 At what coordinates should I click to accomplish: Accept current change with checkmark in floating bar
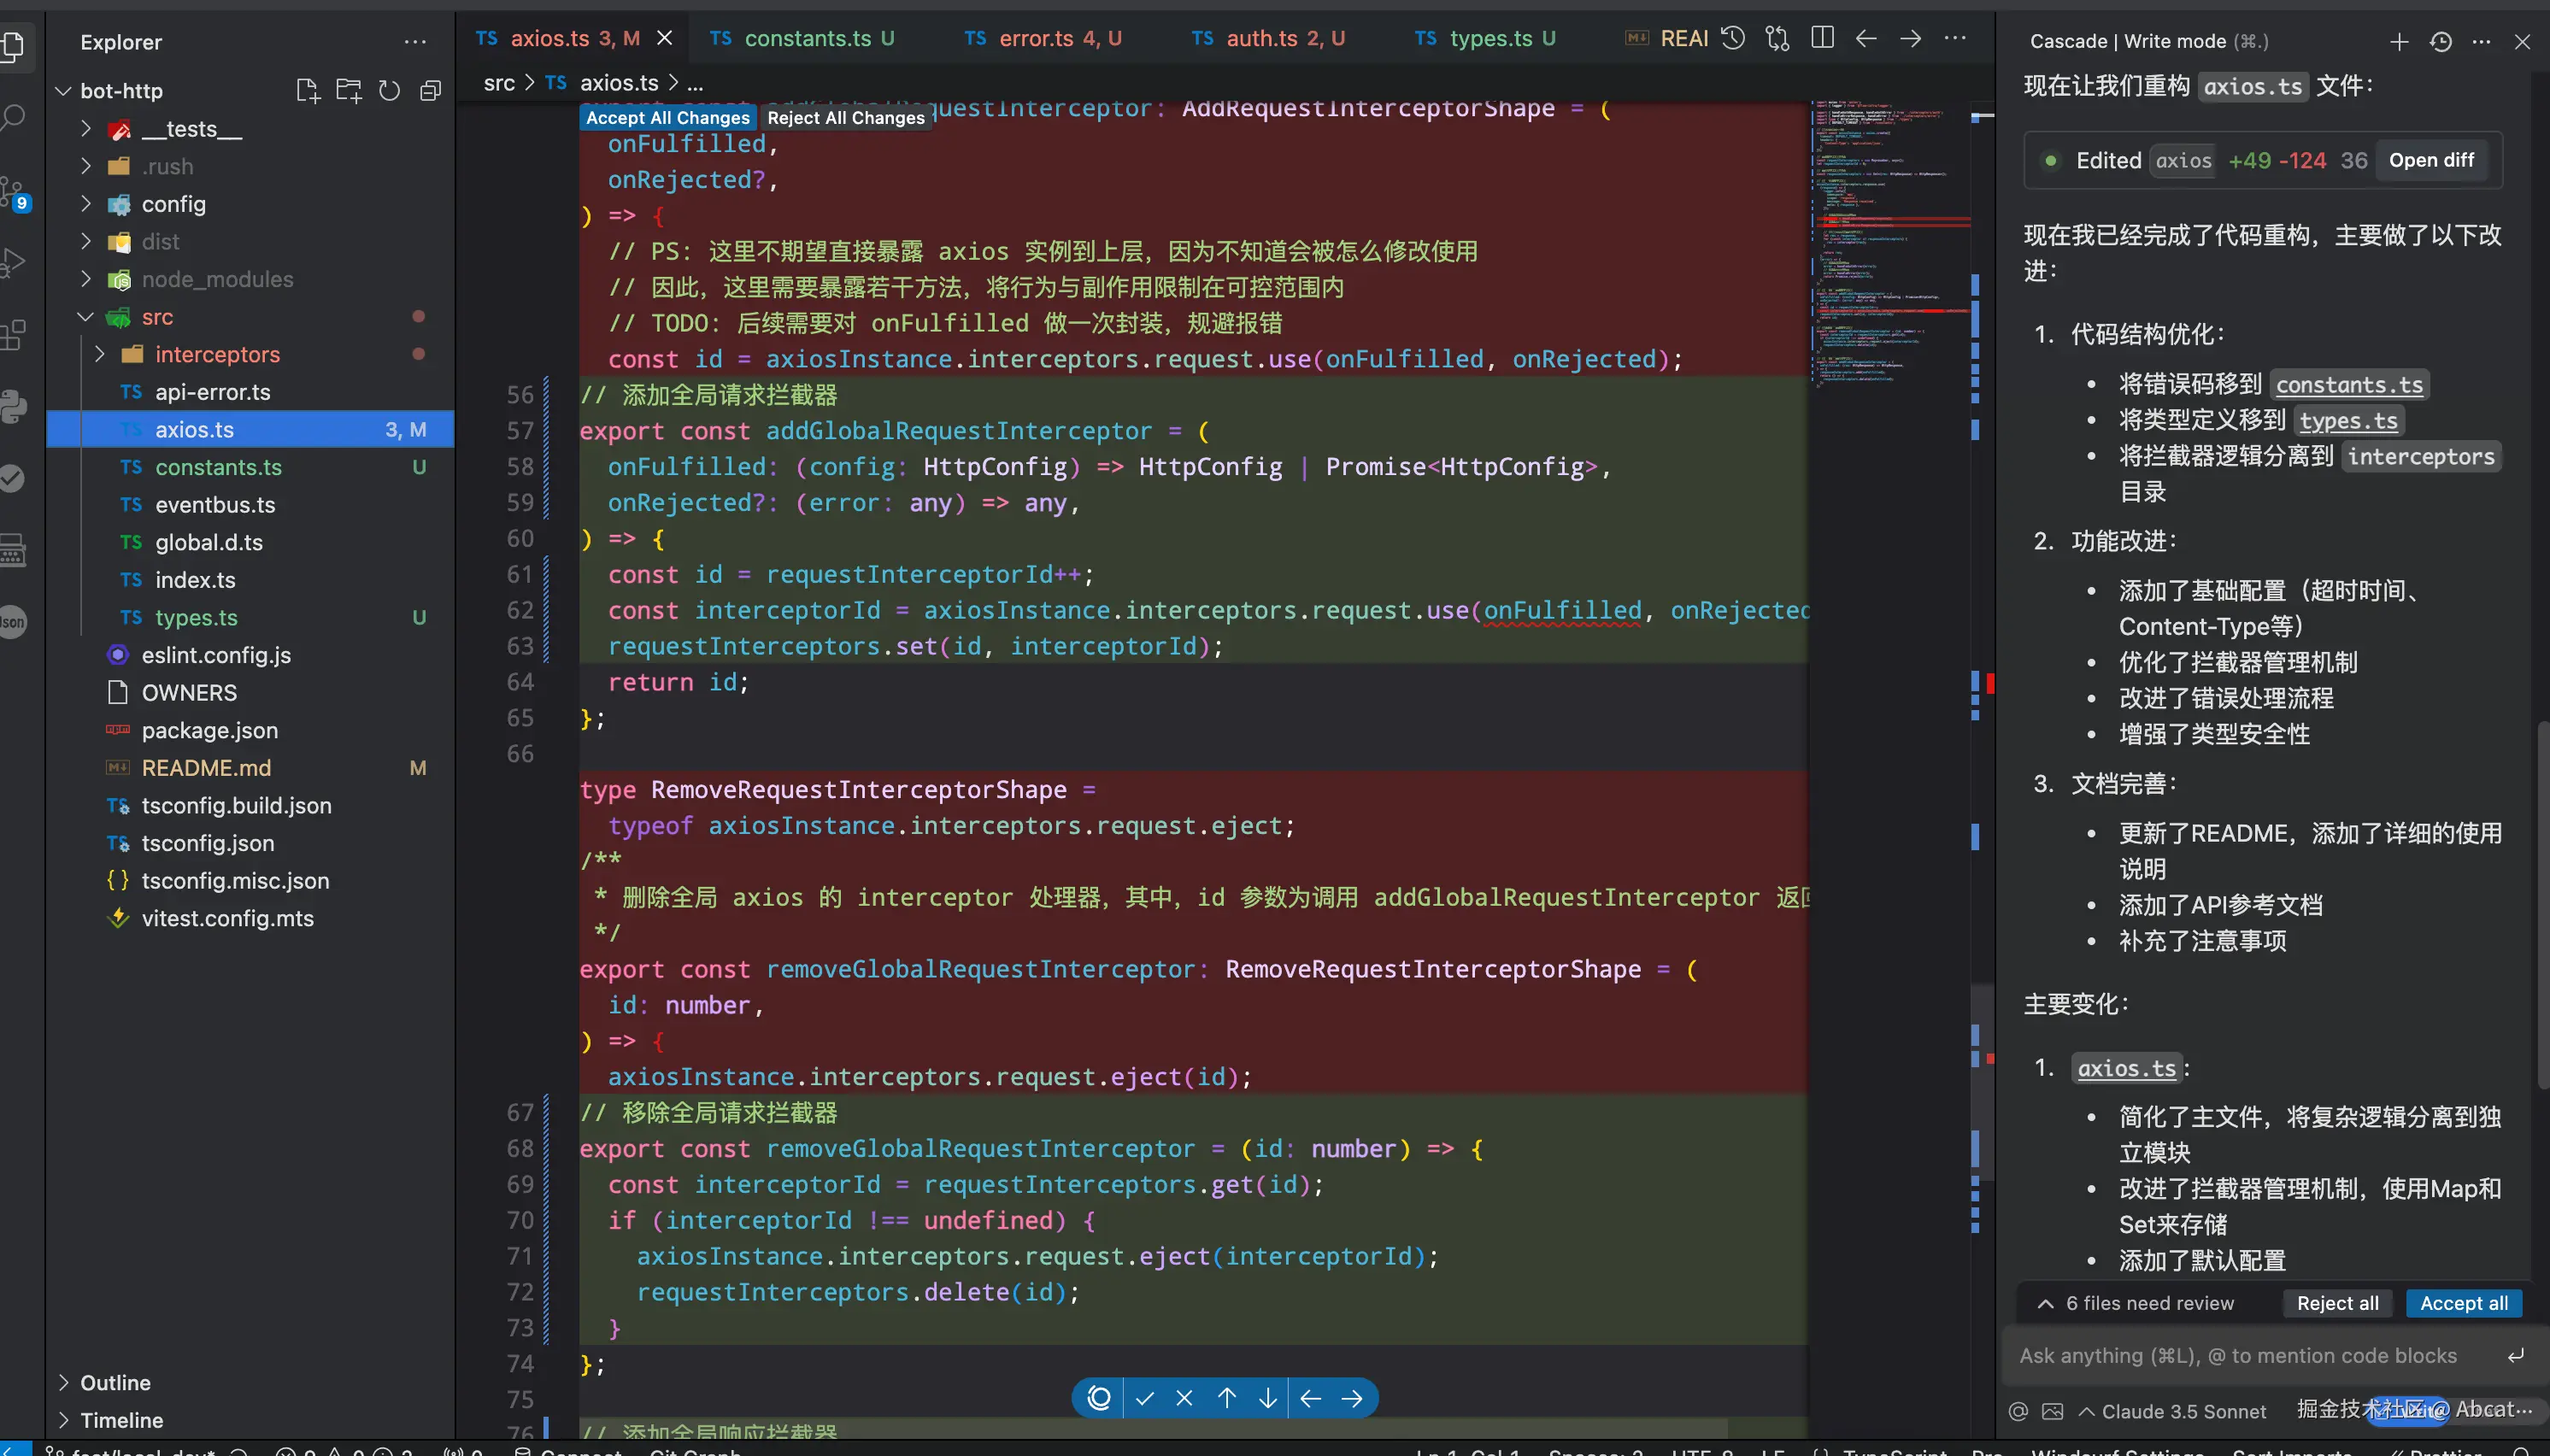(1145, 1398)
